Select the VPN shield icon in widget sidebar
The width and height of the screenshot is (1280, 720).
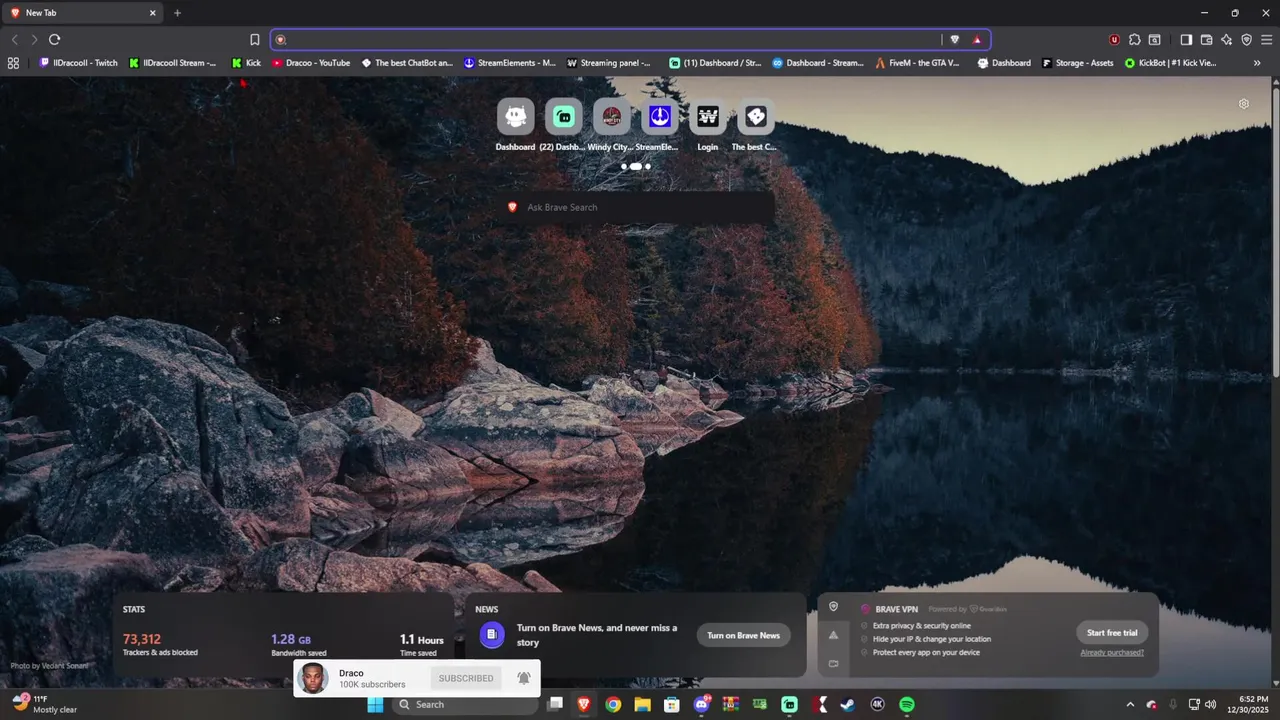click(x=833, y=607)
